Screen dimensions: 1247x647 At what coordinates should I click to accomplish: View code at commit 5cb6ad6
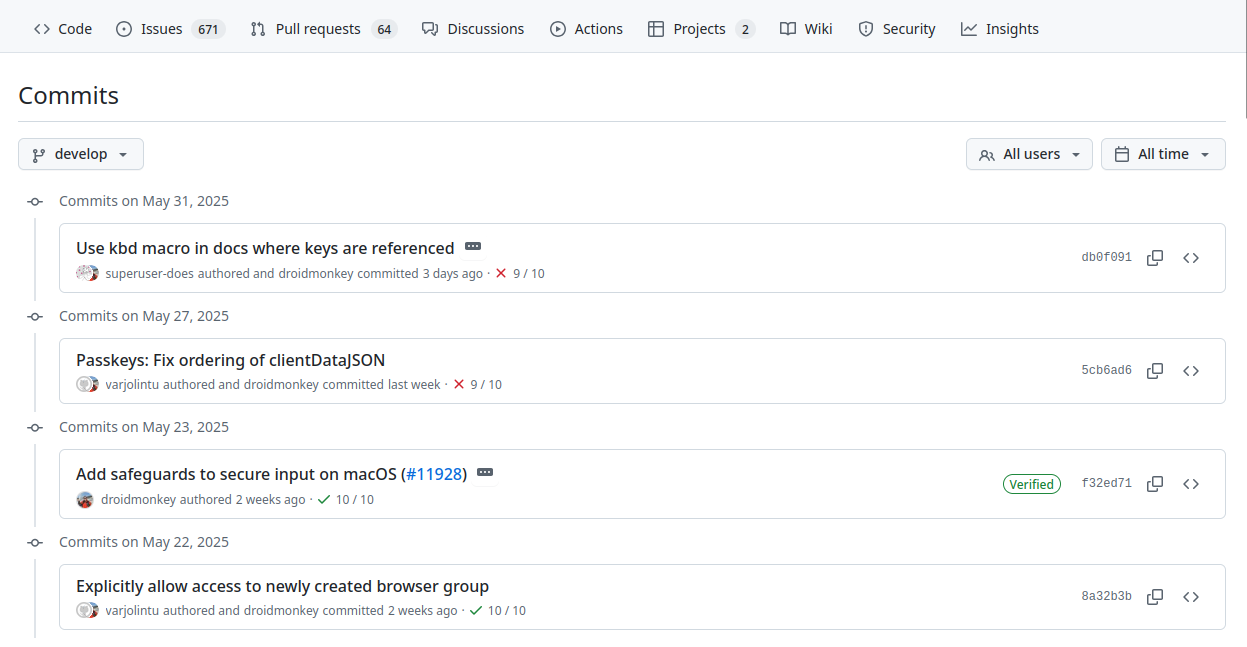[x=1191, y=370]
